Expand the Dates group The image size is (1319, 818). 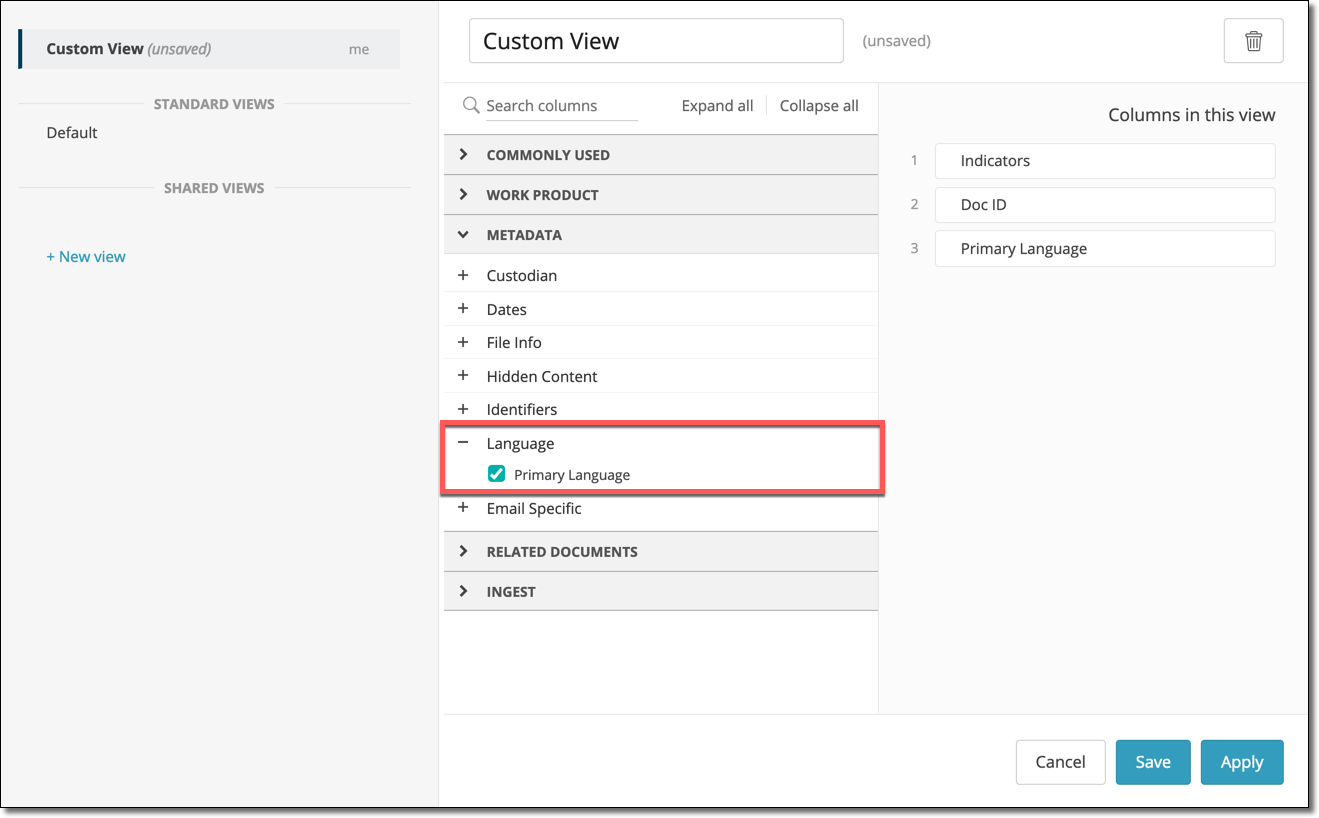tap(463, 309)
